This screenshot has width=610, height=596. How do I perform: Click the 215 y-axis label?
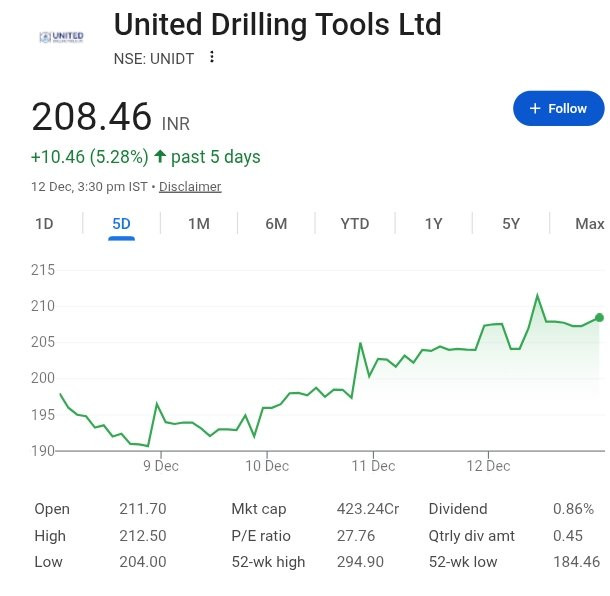[x=43, y=270]
